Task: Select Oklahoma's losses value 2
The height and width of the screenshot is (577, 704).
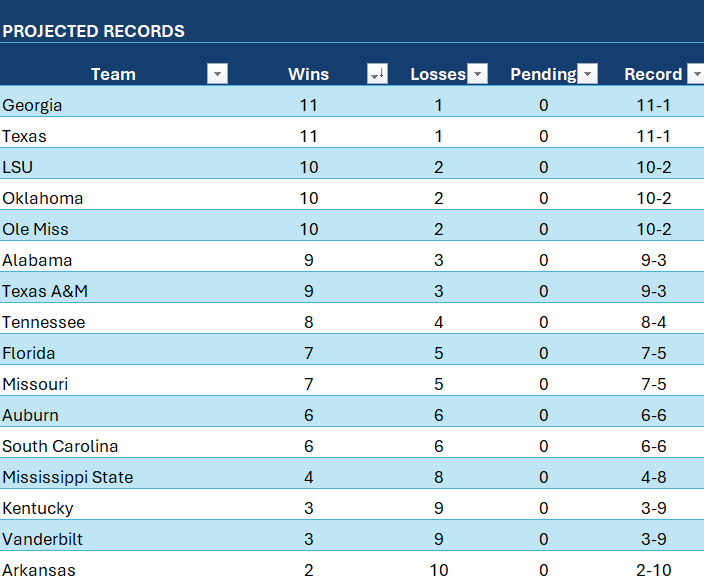Action: click(439, 198)
